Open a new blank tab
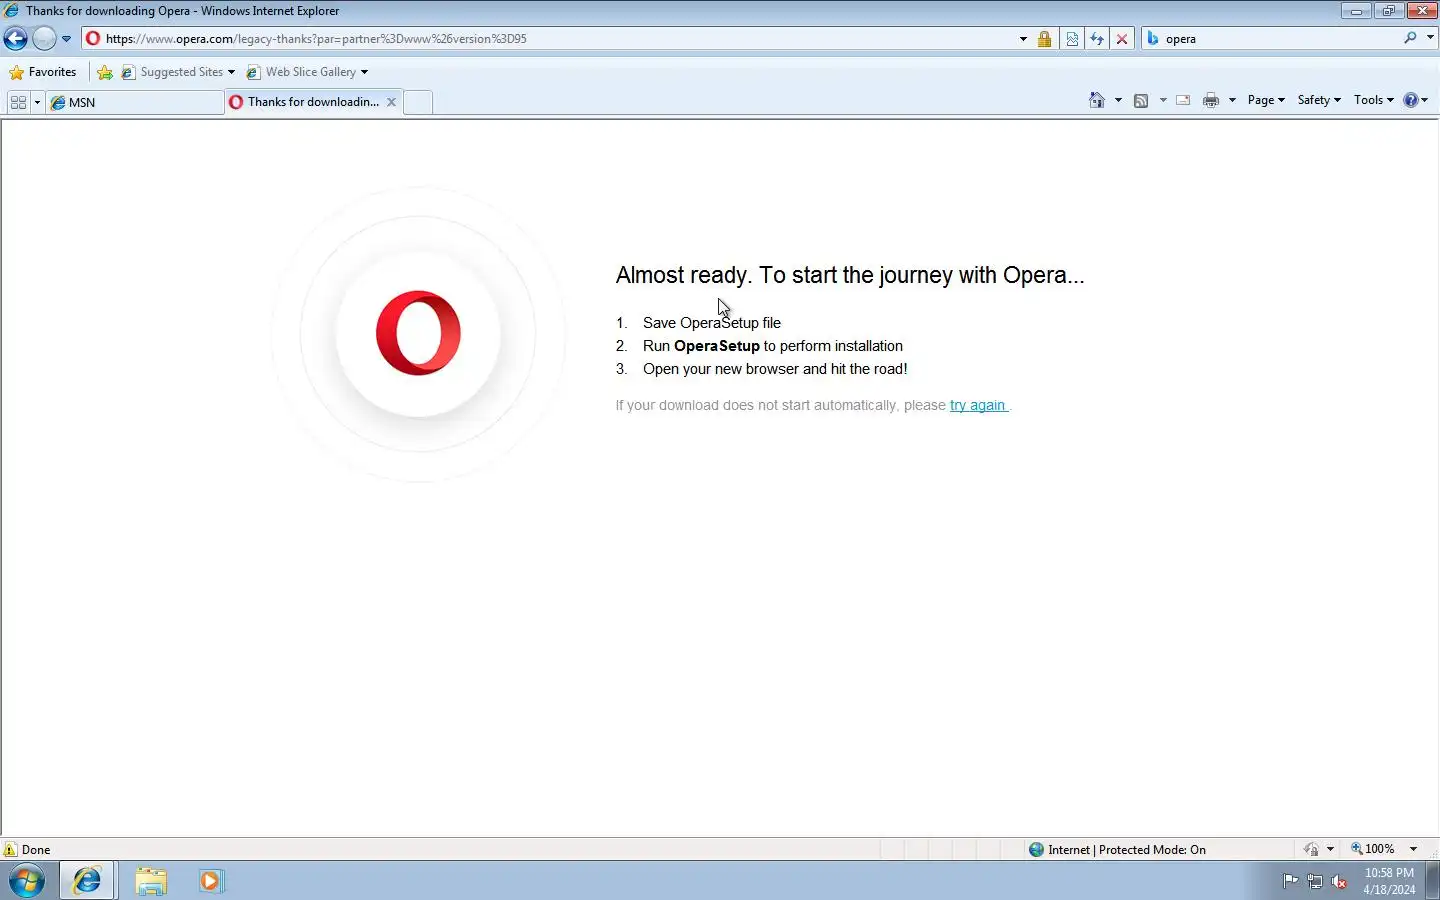 click(418, 102)
